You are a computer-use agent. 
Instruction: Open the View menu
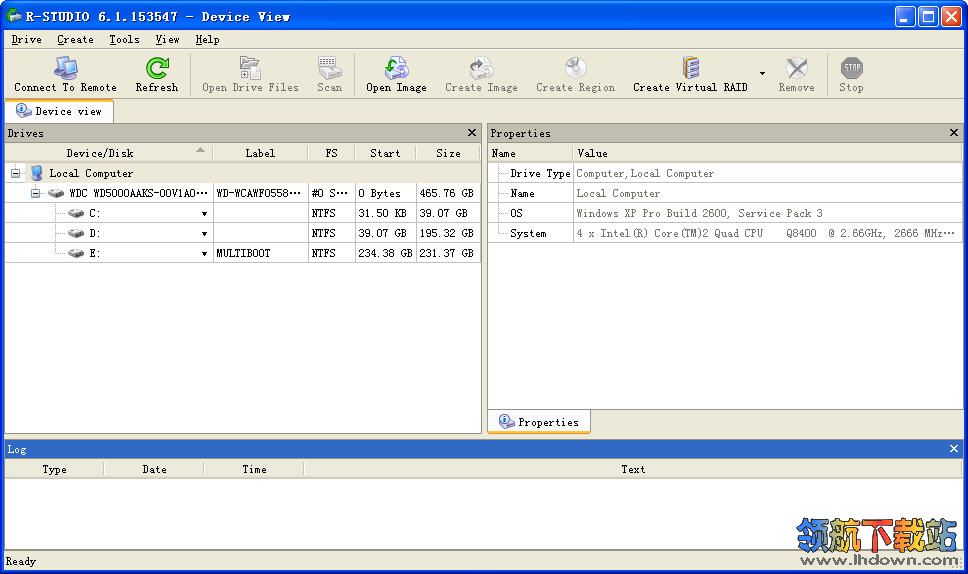(167, 40)
